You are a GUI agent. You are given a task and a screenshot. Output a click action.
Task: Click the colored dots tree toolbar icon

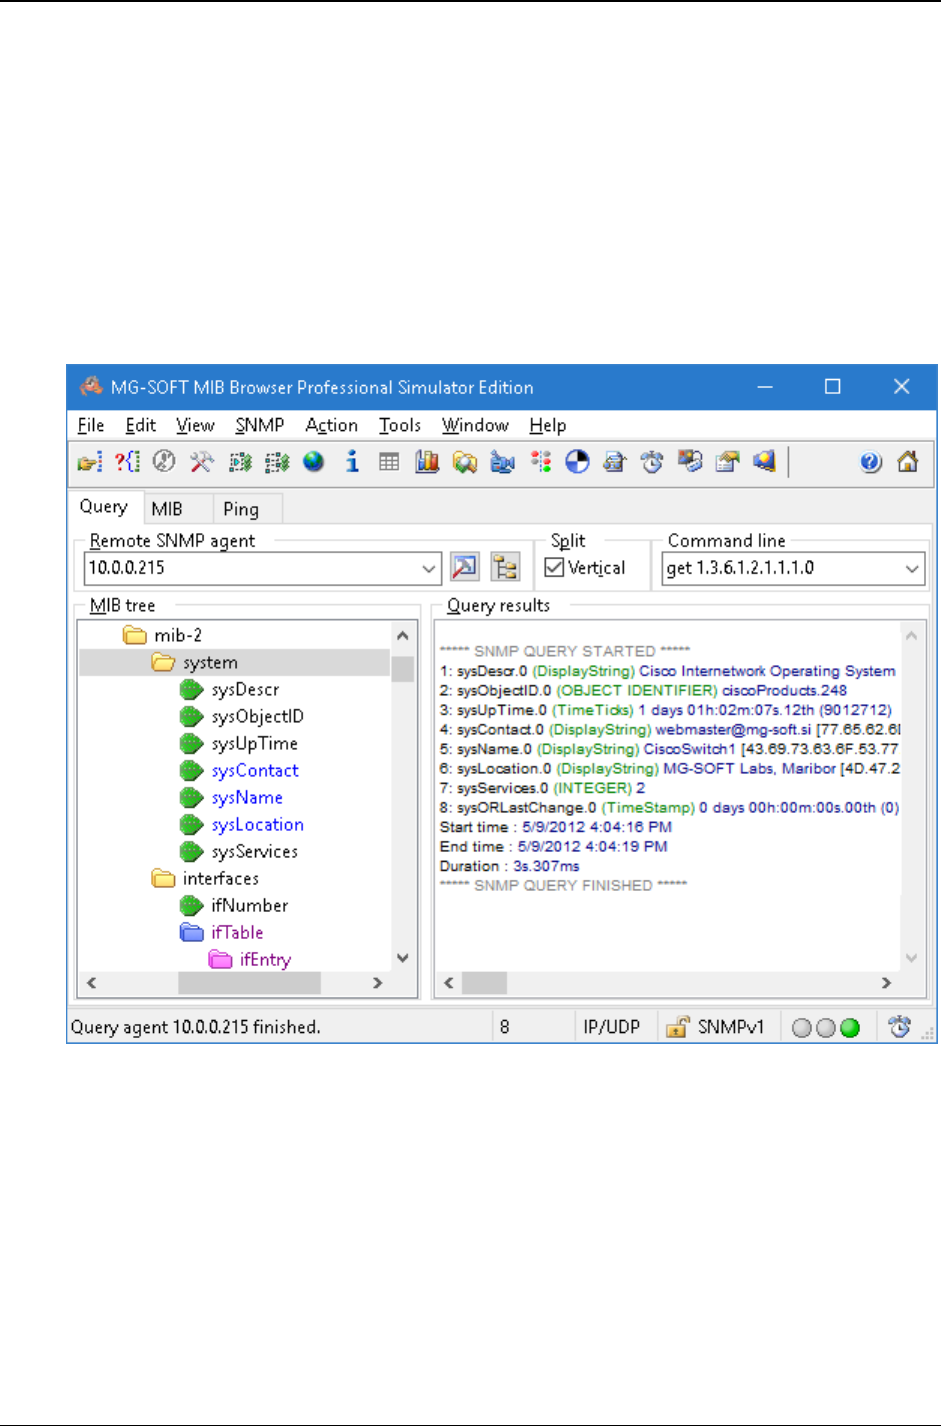point(541,462)
